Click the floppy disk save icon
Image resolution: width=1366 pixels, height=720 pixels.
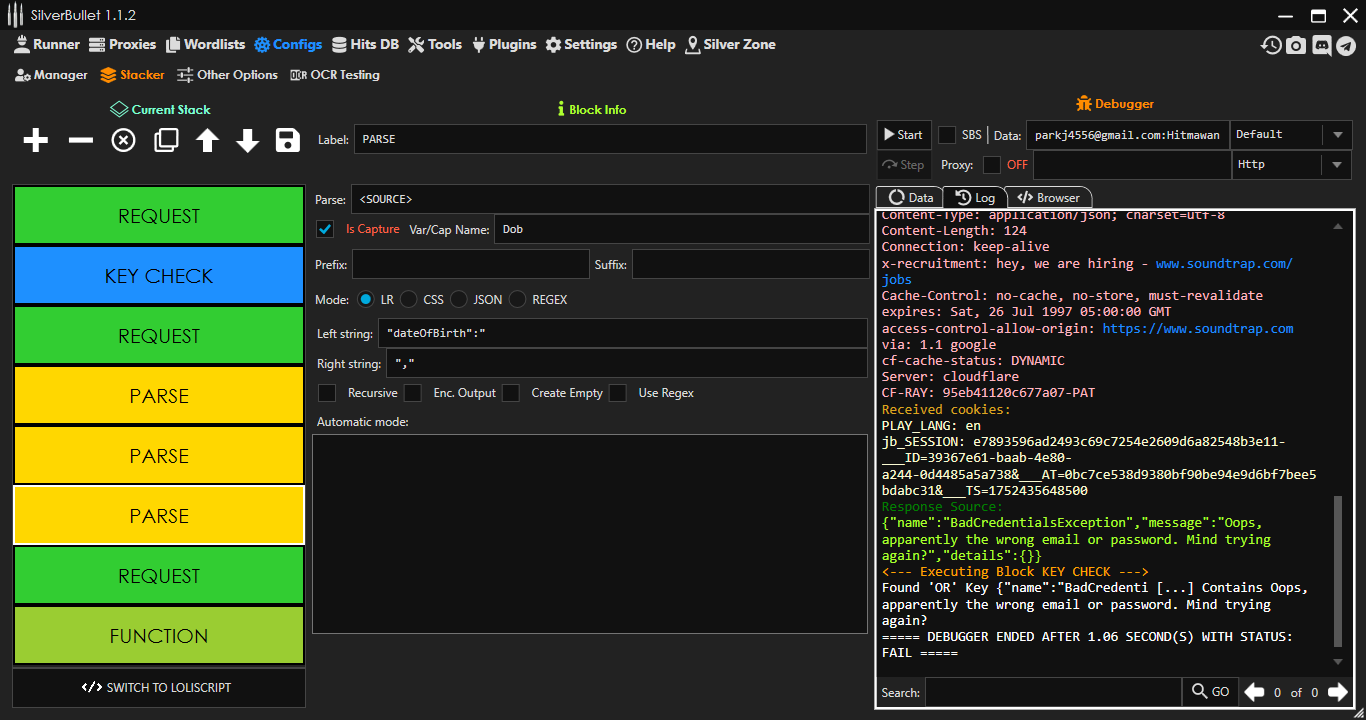coord(288,141)
